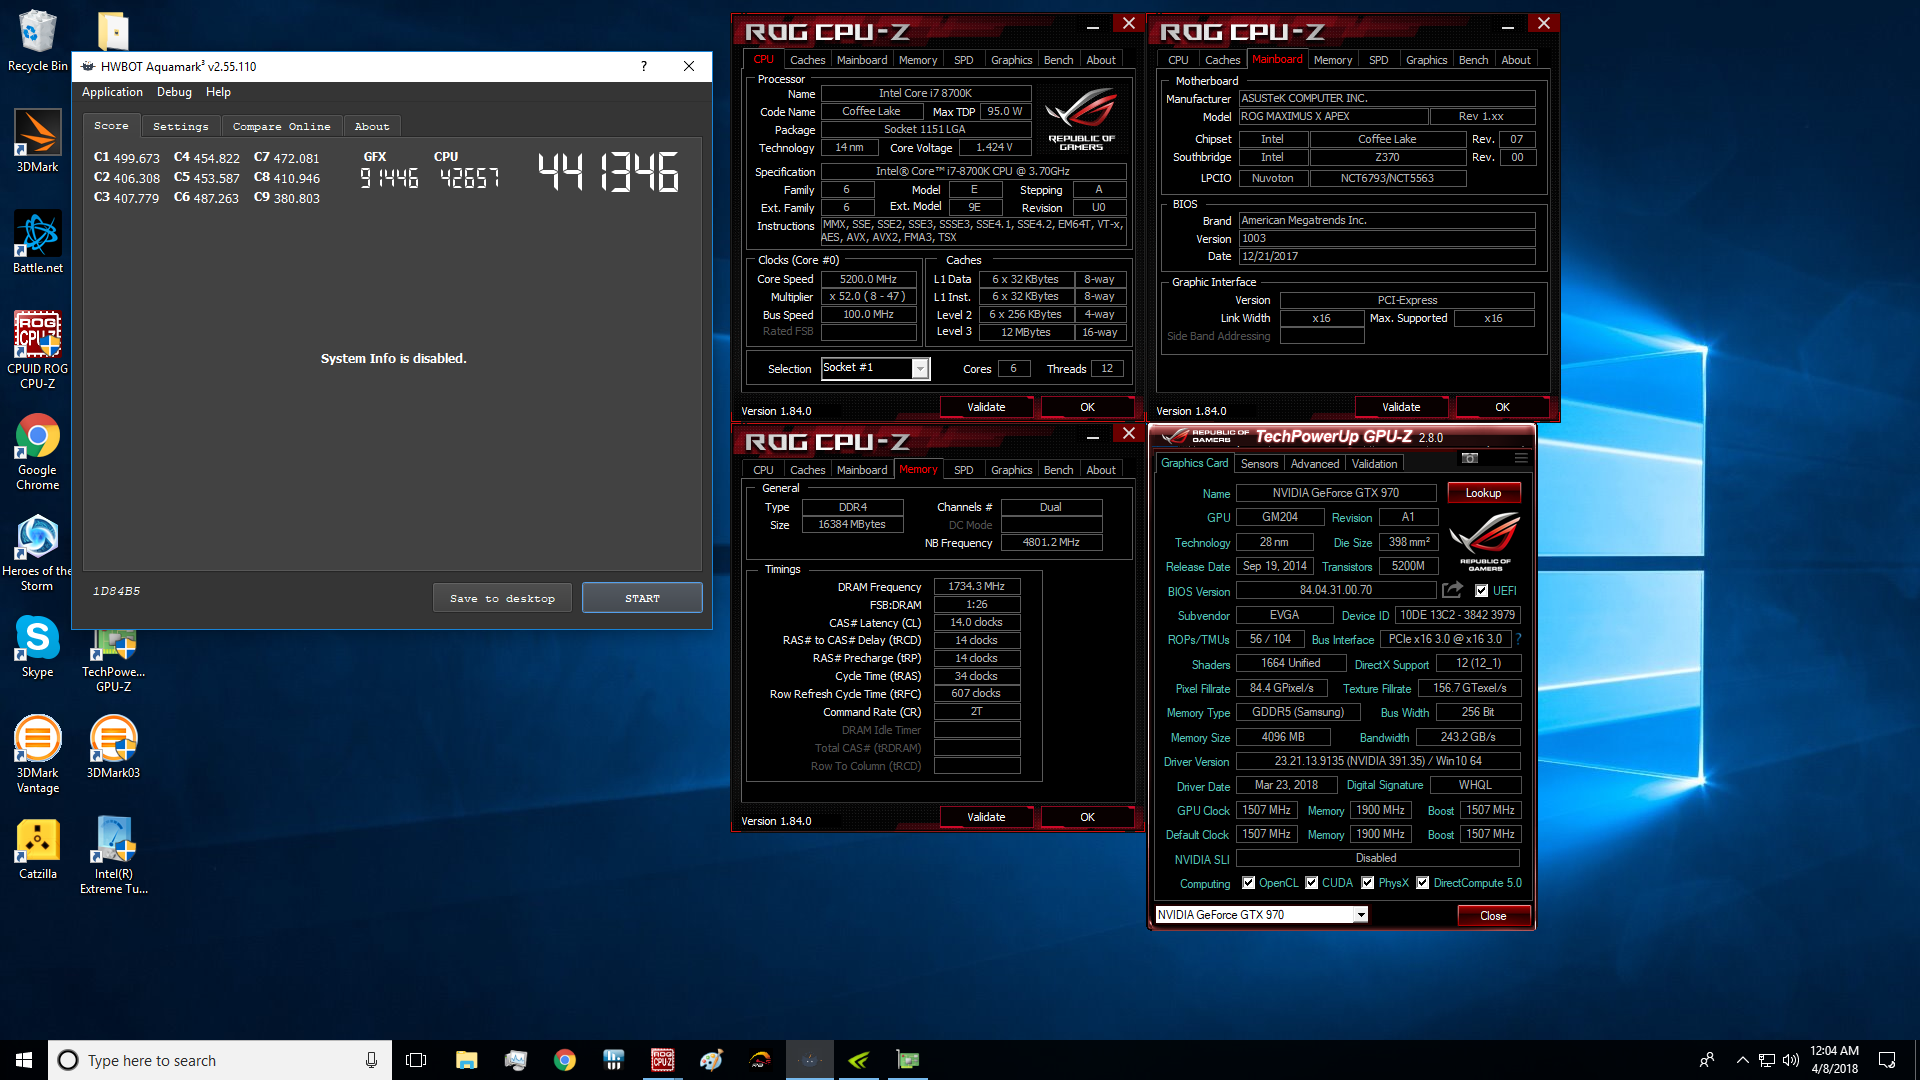Viewport: 1920px width, 1080px height.
Task: Open the Validation tab in GPU-Z
Action: click(x=1374, y=464)
